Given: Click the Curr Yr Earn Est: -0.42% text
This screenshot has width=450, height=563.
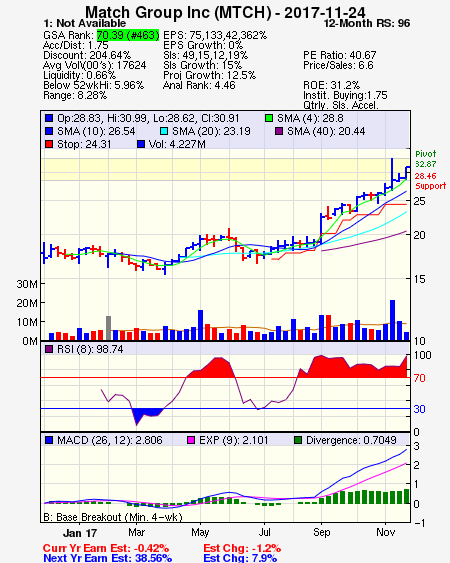Looking at the screenshot, I should [106, 548].
